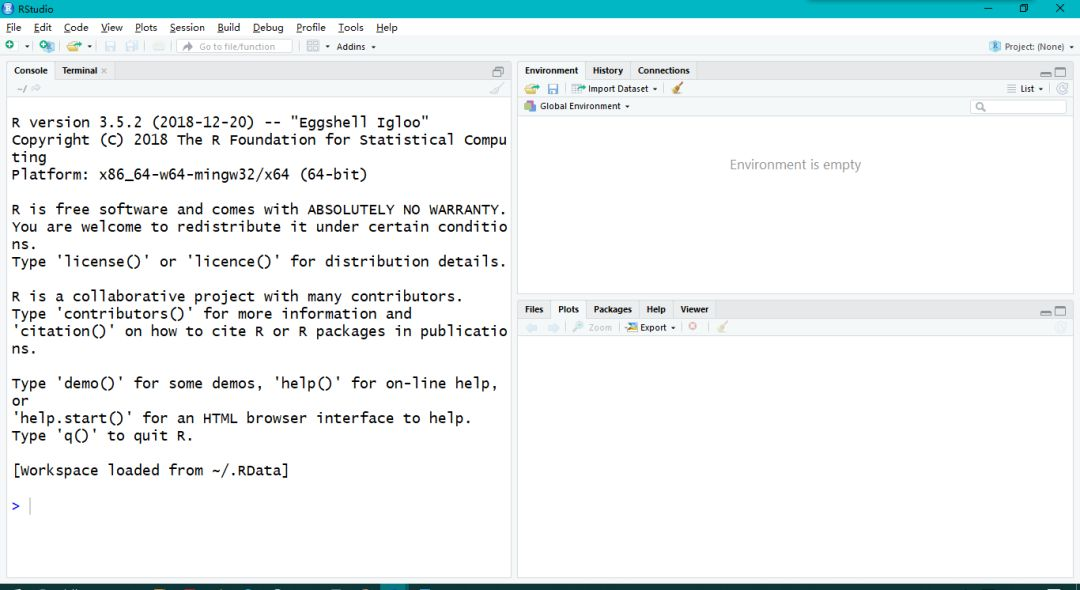Minimize the Plots pane
This screenshot has height=590, width=1080.
pyautogui.click(x=1046, y=312)
